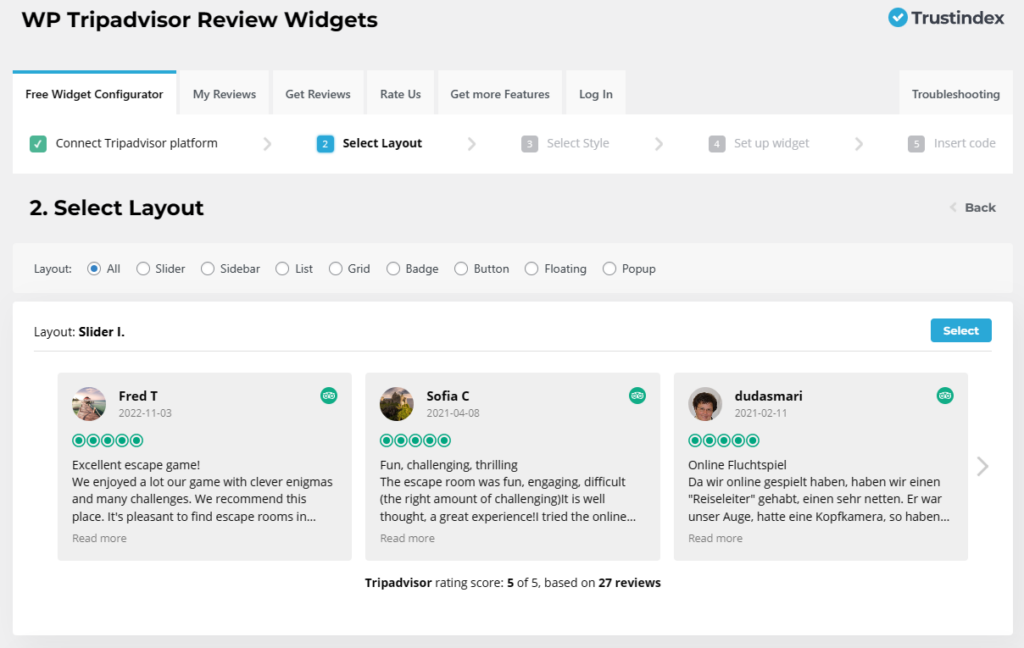Click the chevron between Select Layout and Select Style

[x=471, y=143]
